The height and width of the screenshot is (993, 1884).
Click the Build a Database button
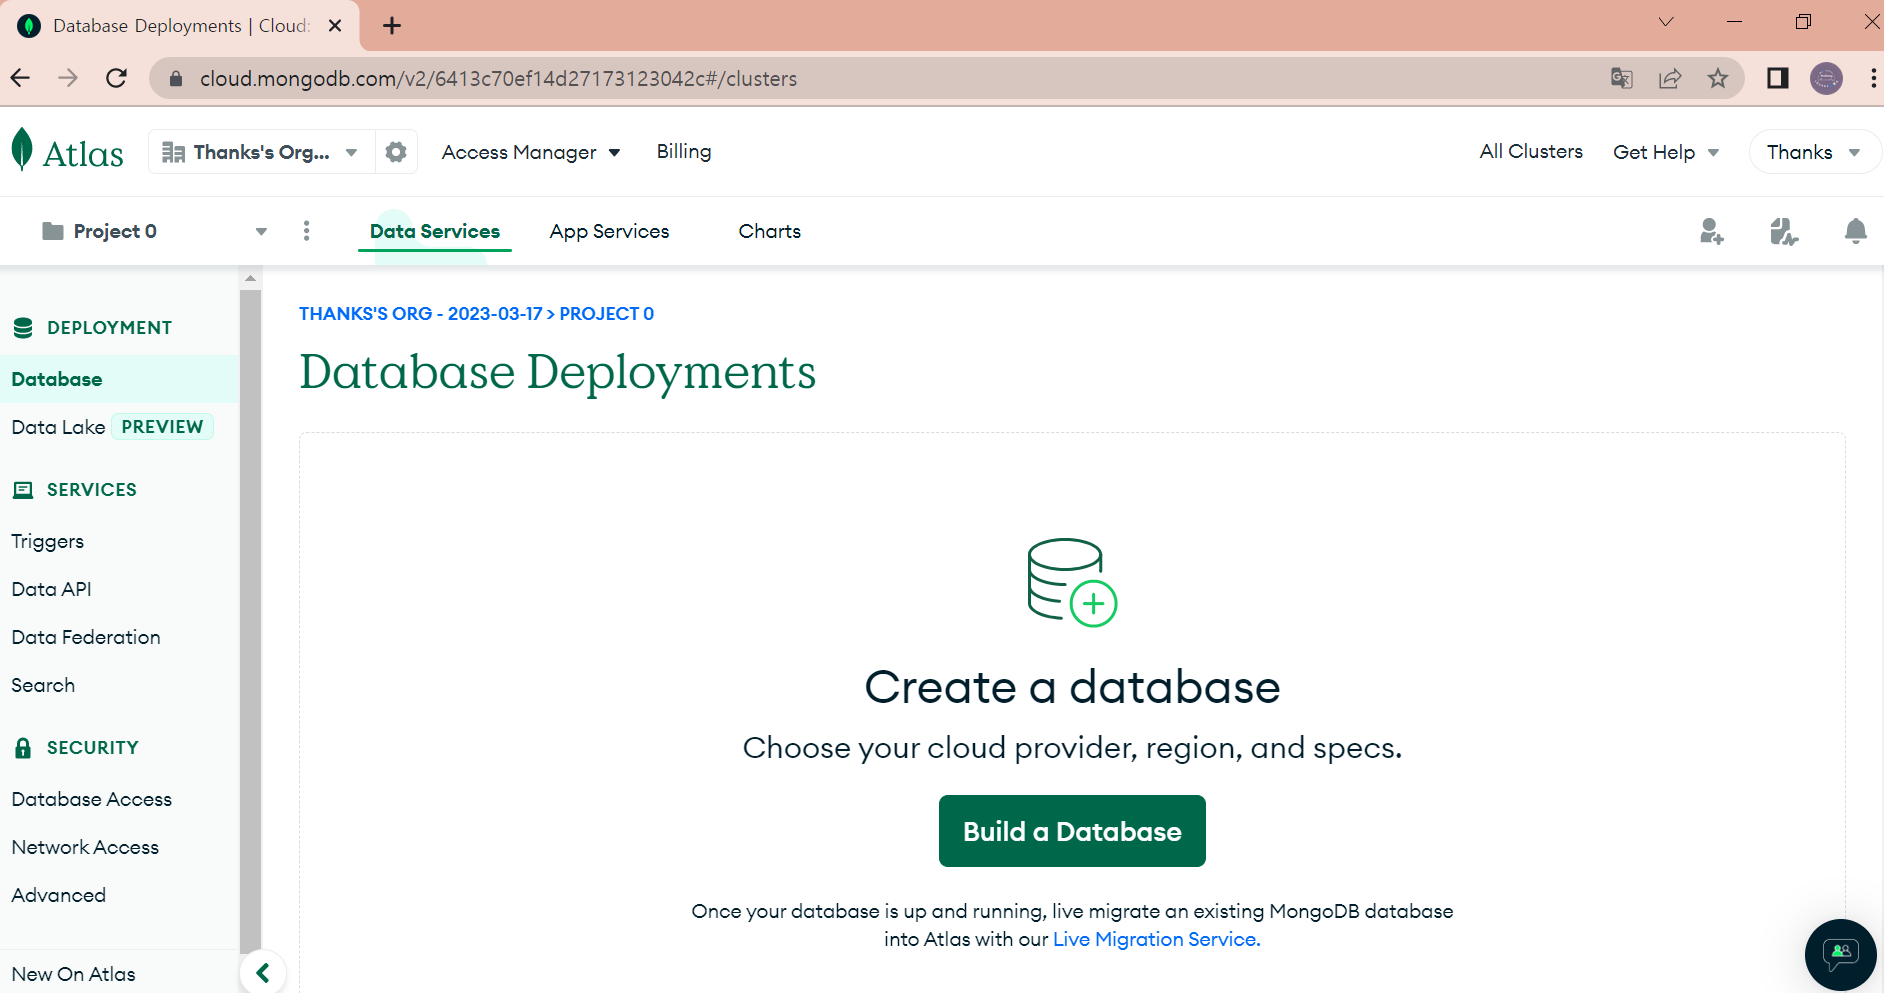coord(1072,831)
